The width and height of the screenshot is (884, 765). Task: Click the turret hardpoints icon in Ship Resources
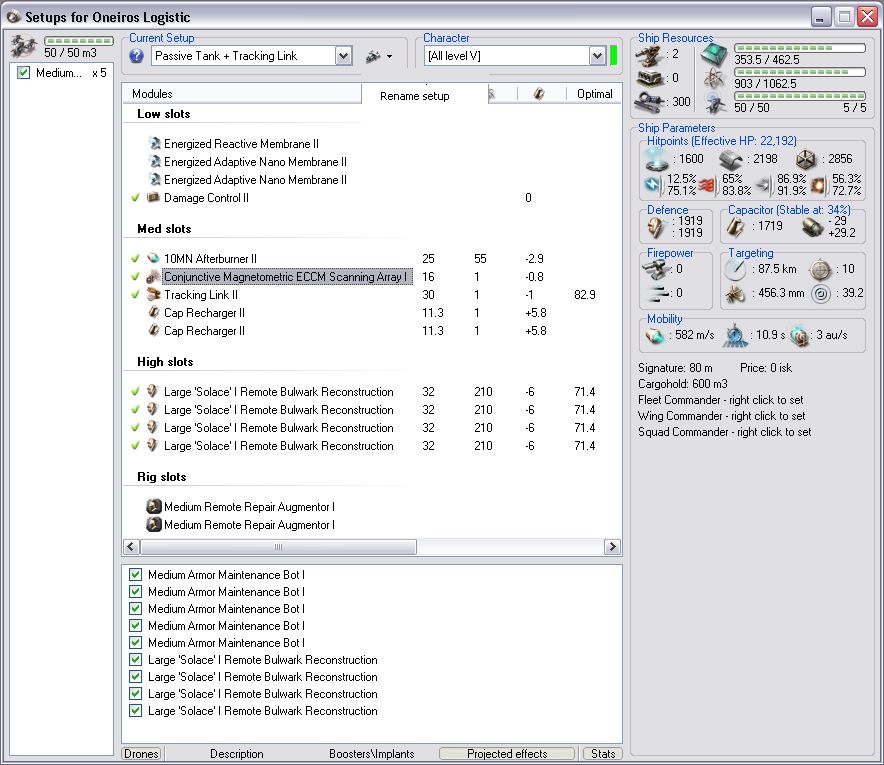tap(650, 55)
